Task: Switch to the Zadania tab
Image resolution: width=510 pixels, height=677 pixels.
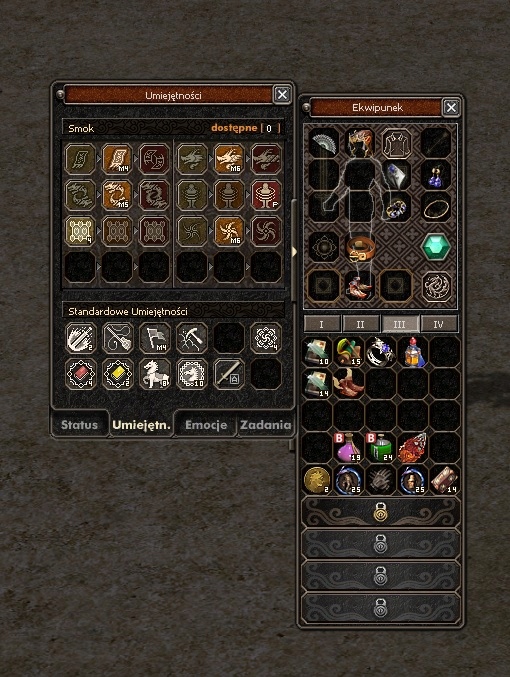Action: point(266,425)
